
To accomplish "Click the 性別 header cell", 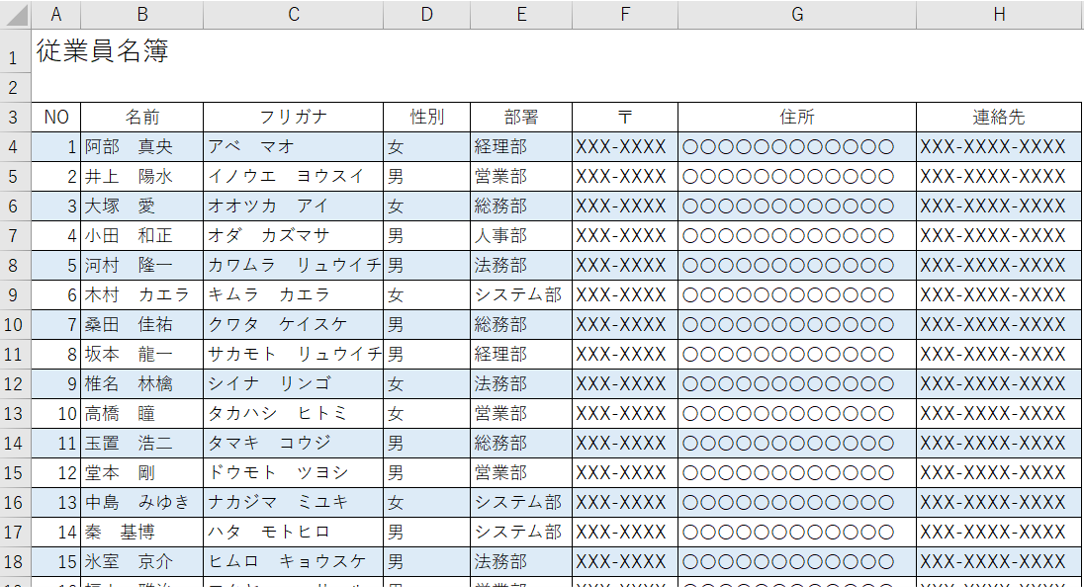I will click(x=427, y=117).
